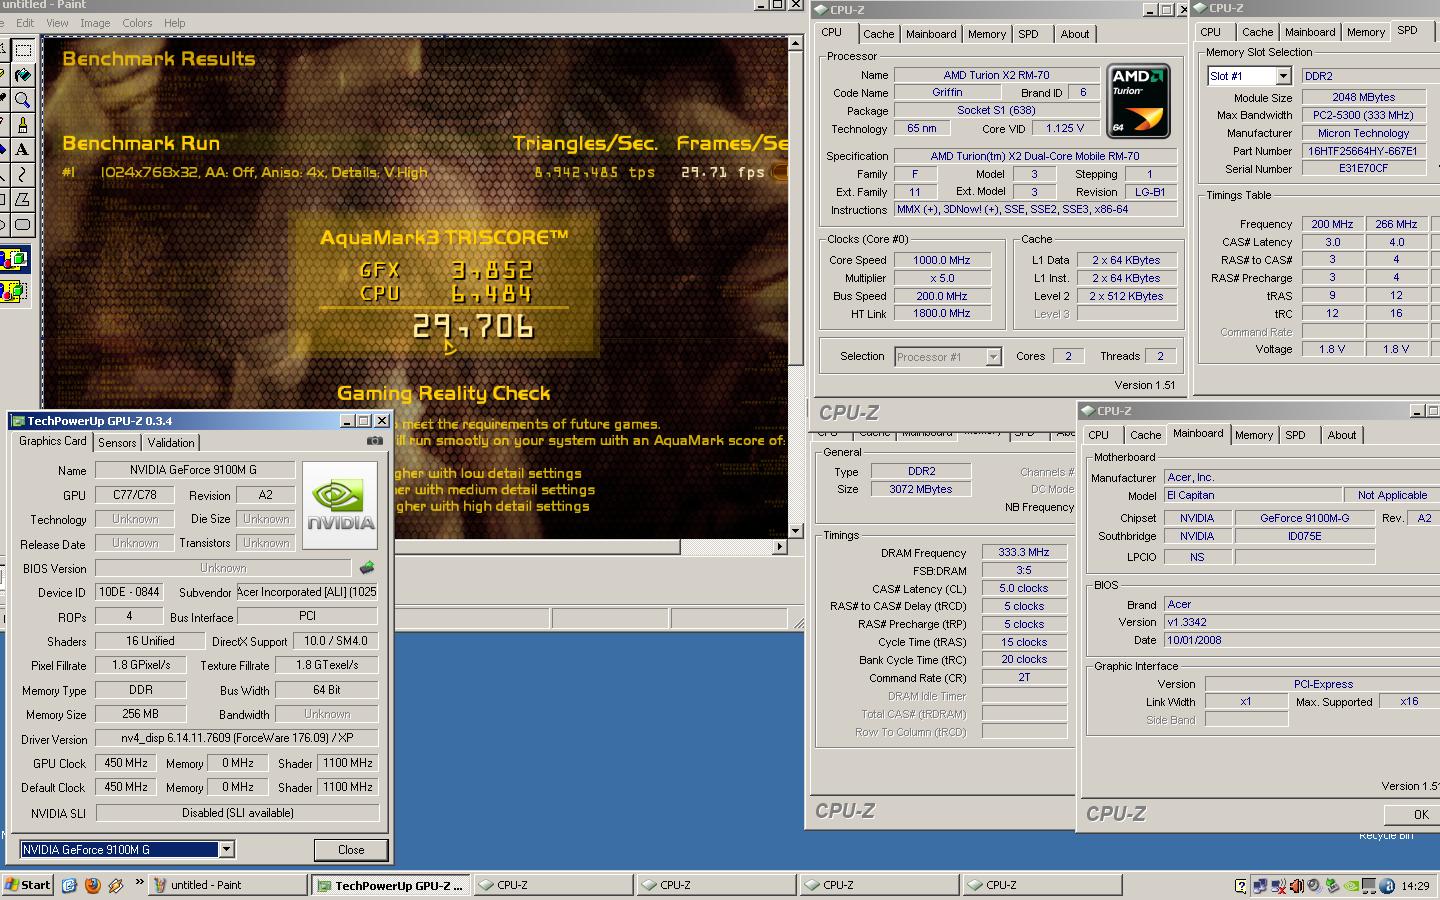
Task: Activate the Text tool in Paint
Action: [23, 150]
